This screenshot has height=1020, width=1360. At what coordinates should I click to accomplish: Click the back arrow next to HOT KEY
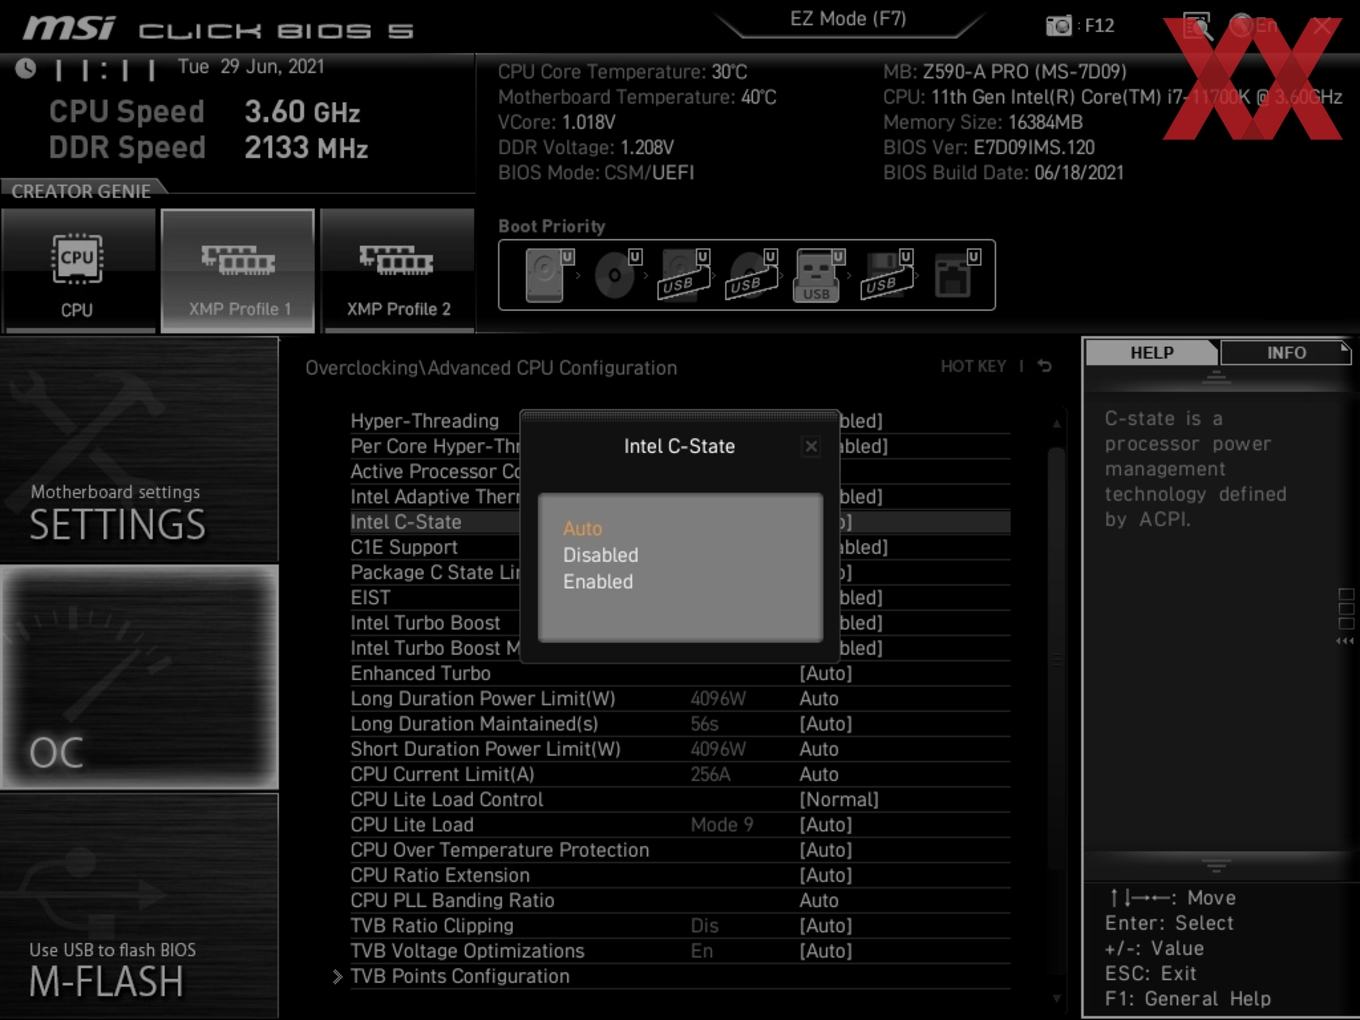[x=1044, y=366]
